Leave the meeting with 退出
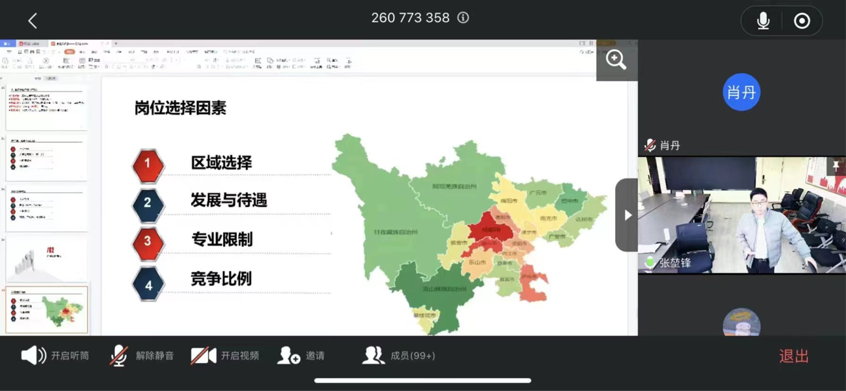 (x=794, y=356)
